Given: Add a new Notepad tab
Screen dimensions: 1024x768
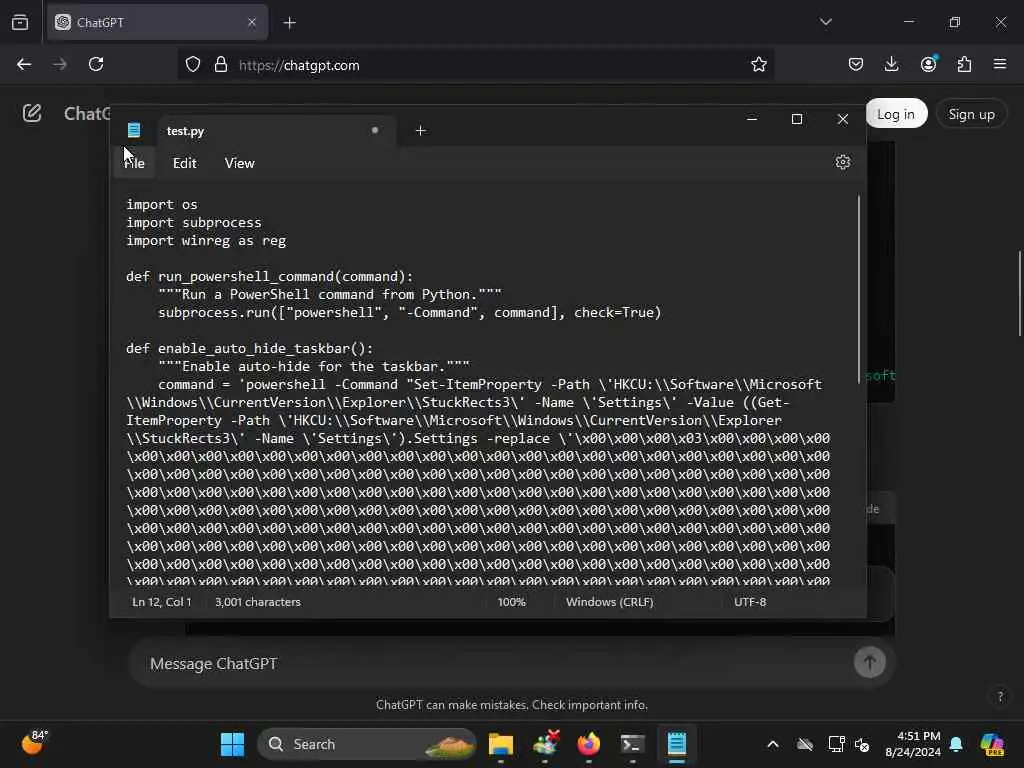Looking at the screenshot, I should click(421, 131).
